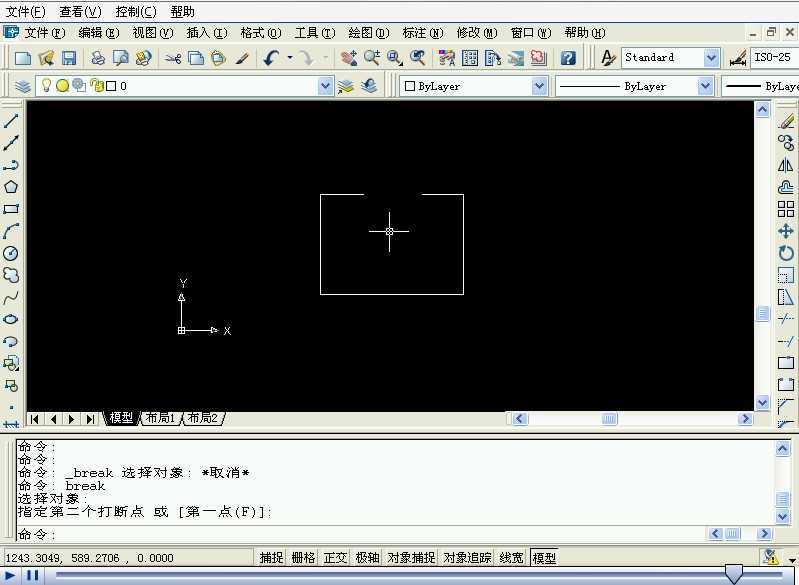Select the Rotate tool
799x585 pixels.
click(786, 253)
